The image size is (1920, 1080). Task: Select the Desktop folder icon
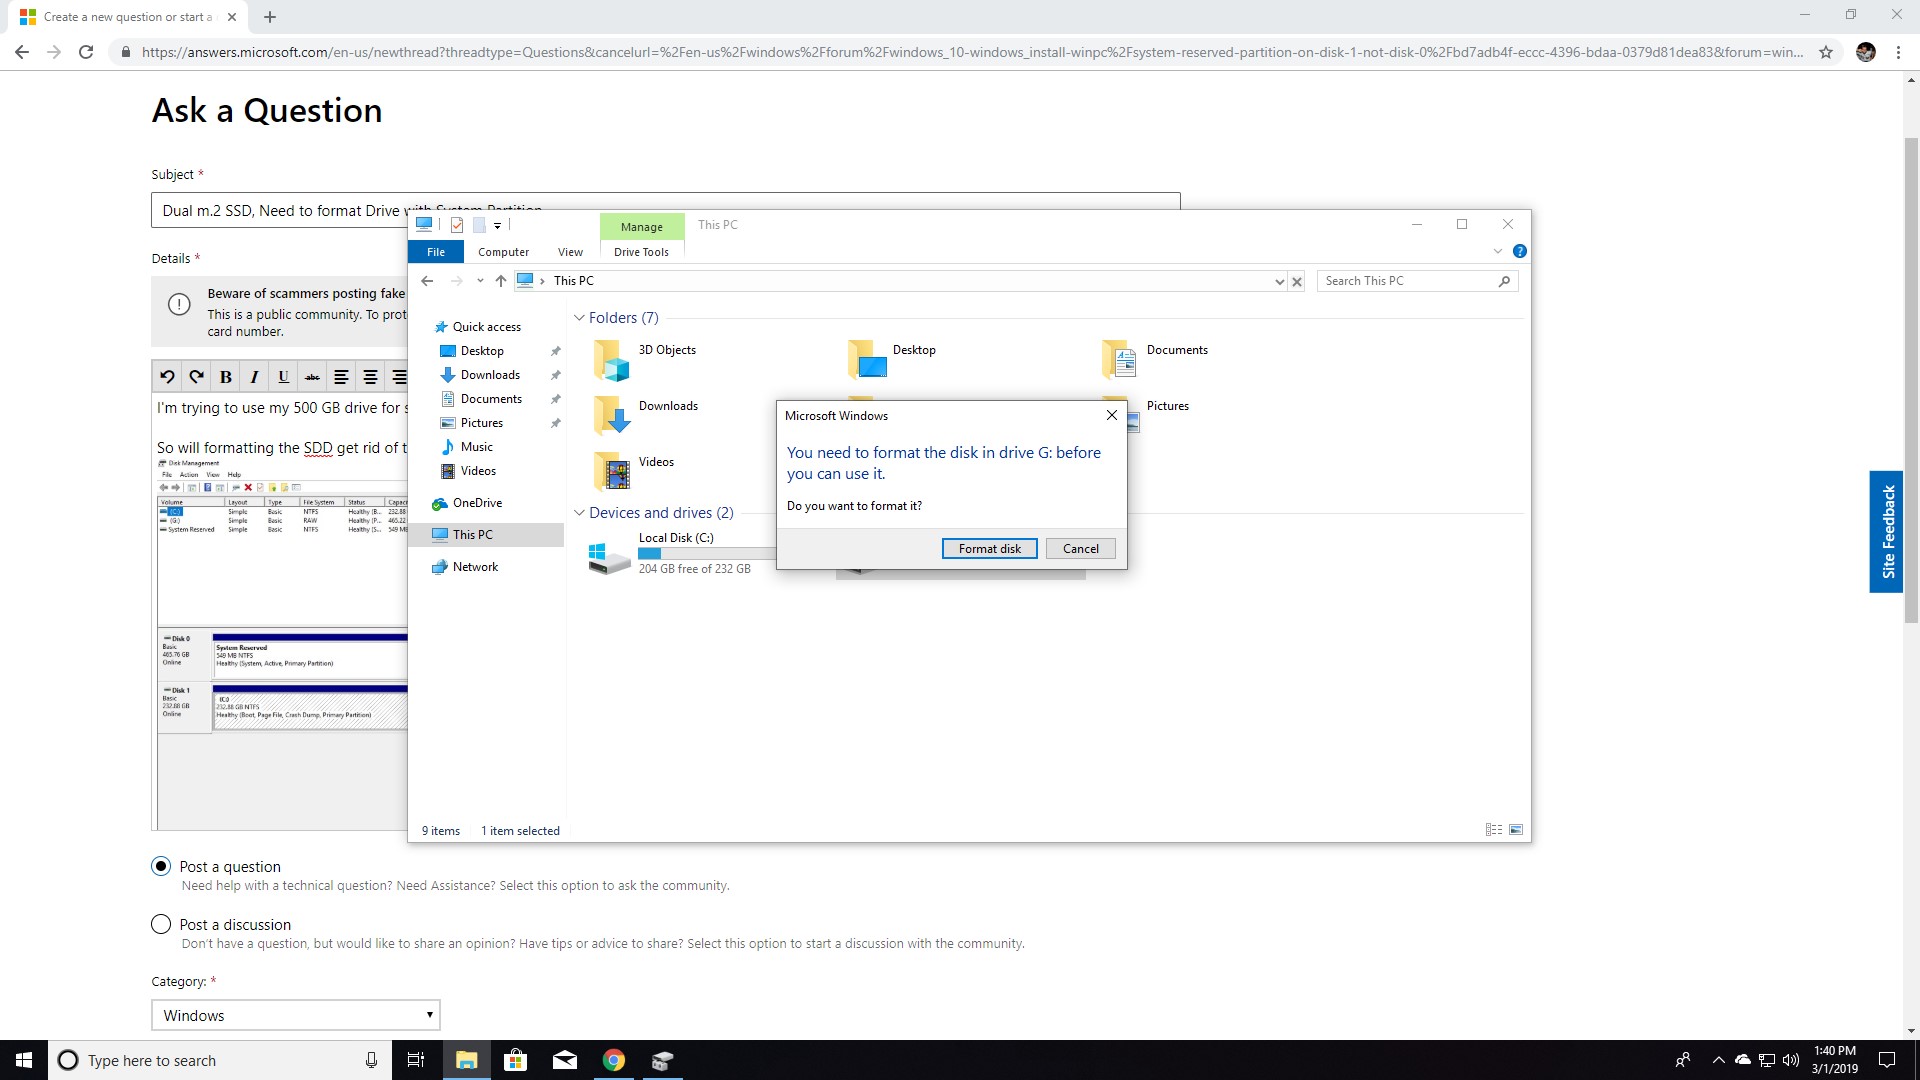click(x=866, y=360)
